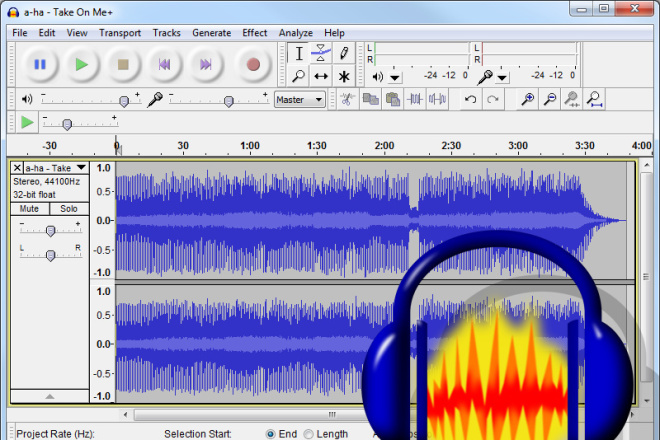Select the Zoom magnifier tool
Image resolution: width=660 pixels, height=440 pixels.
click(298, 76)
